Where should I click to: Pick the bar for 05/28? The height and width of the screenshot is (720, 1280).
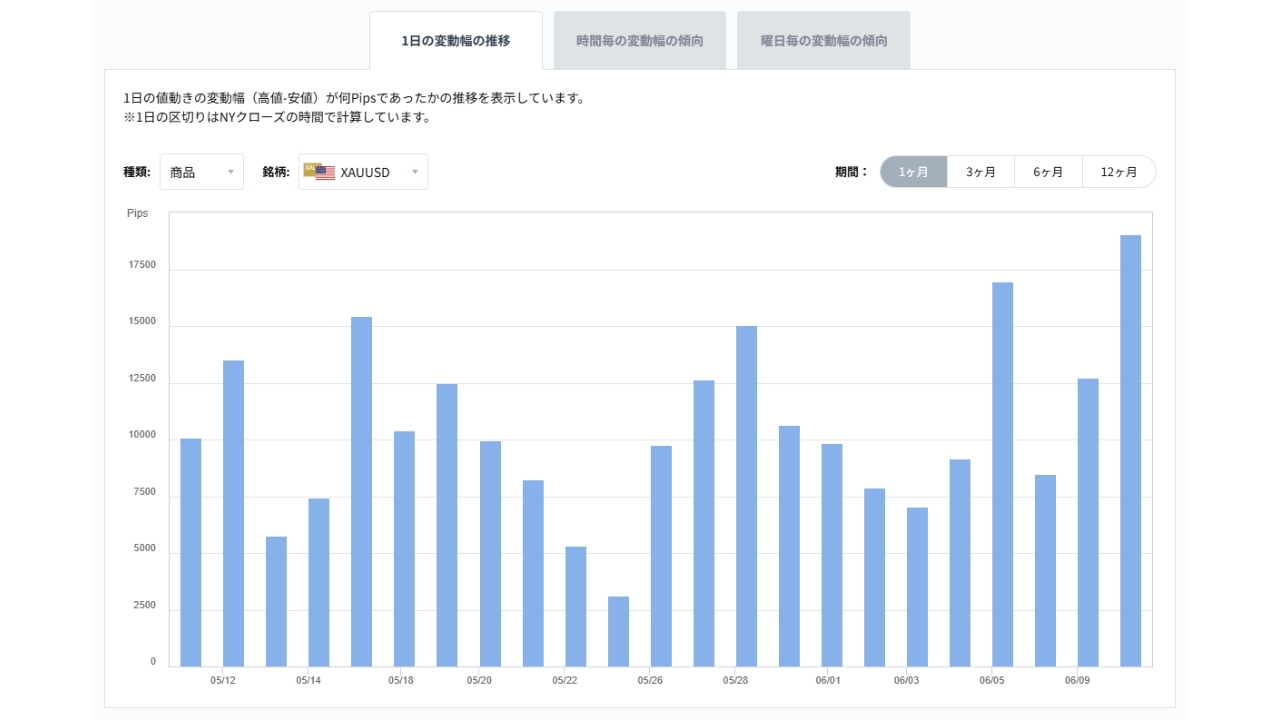(746, 496)
